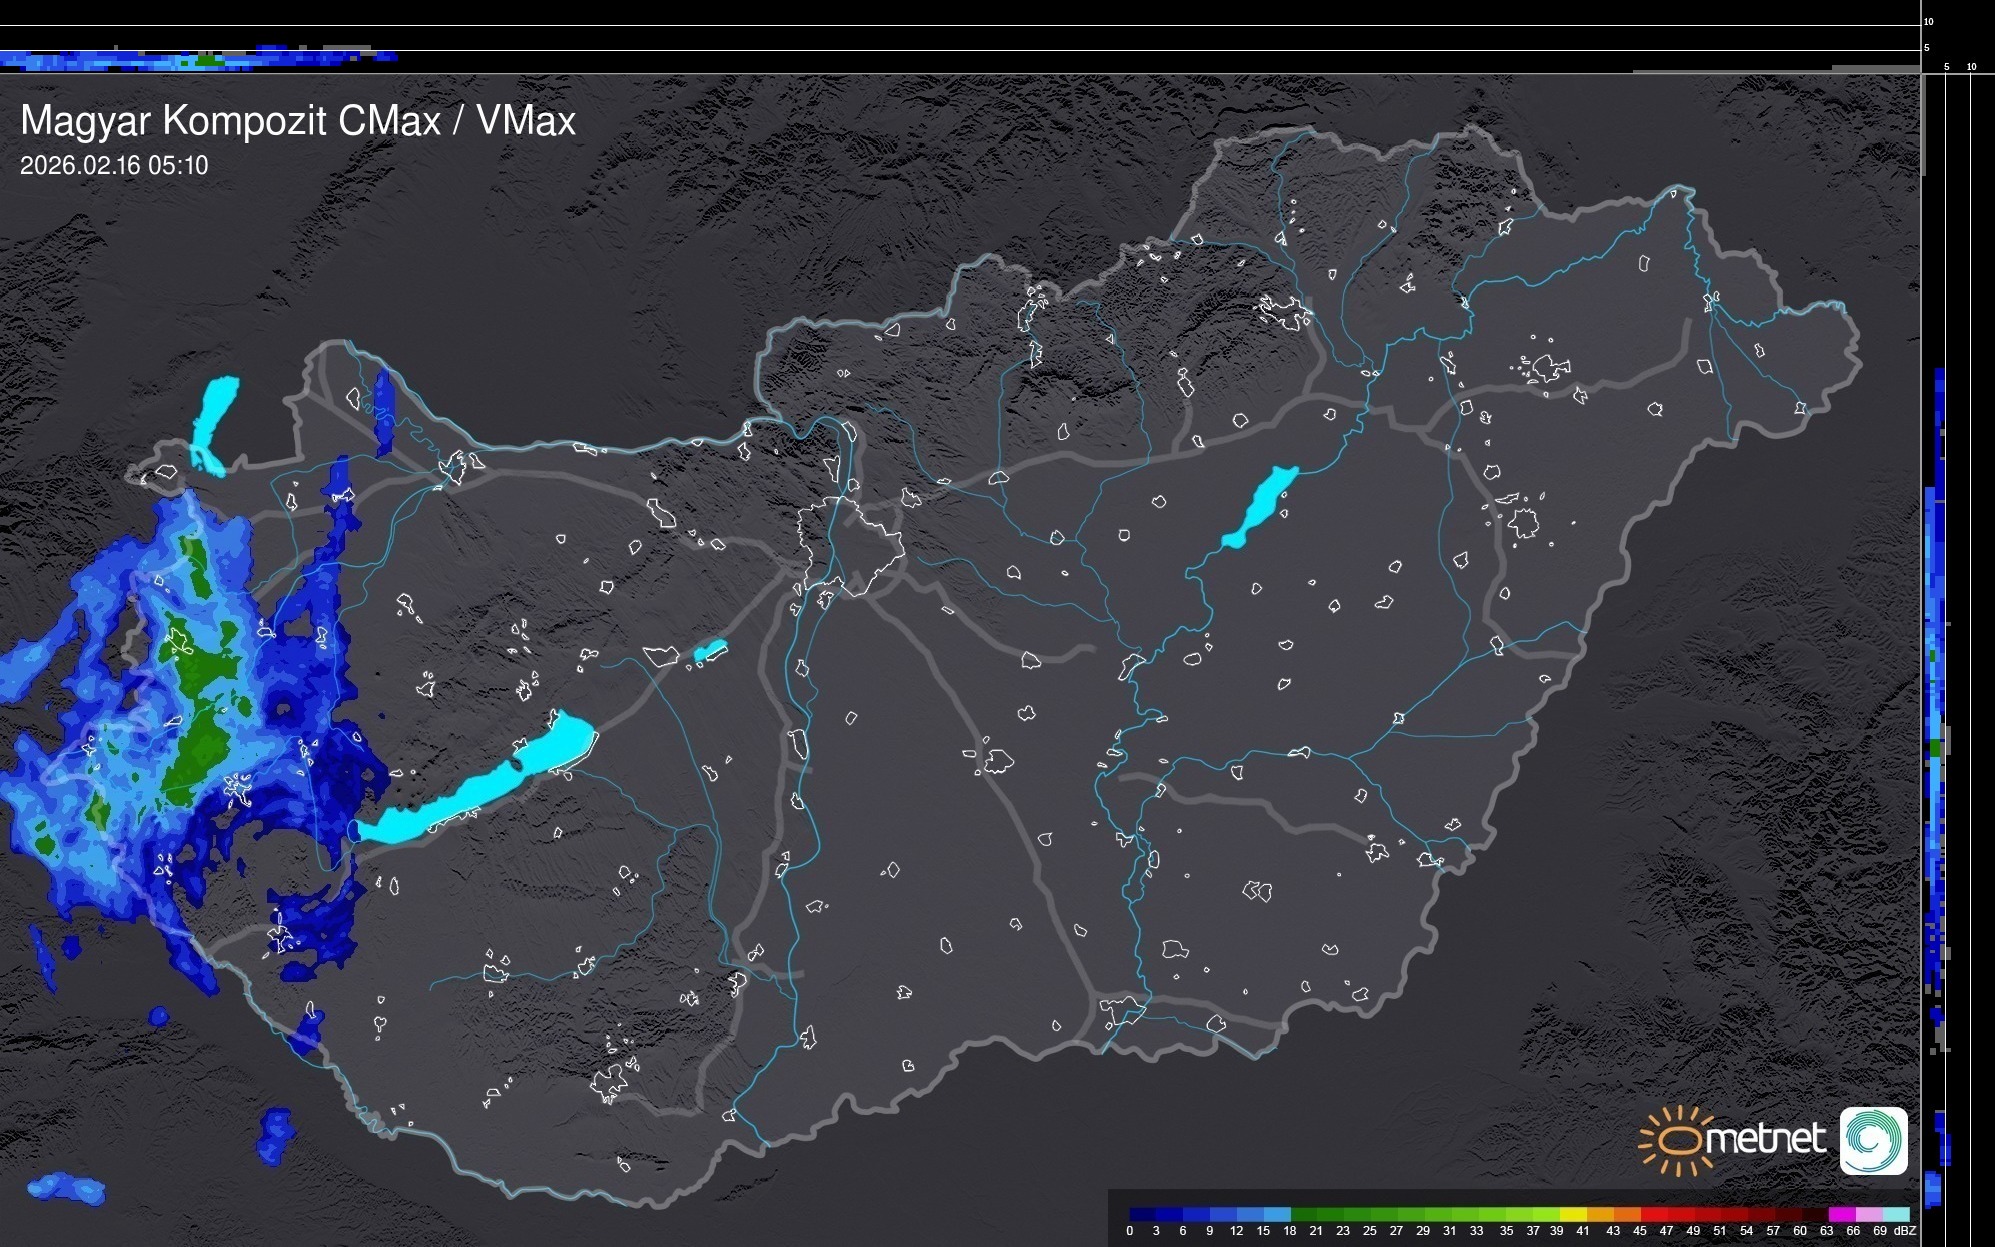The height and width of the screenshot is (1247, 1995).
Task: Click the yellow 39 dBZ legend swatch
Action: (x=1574, y=1214)
